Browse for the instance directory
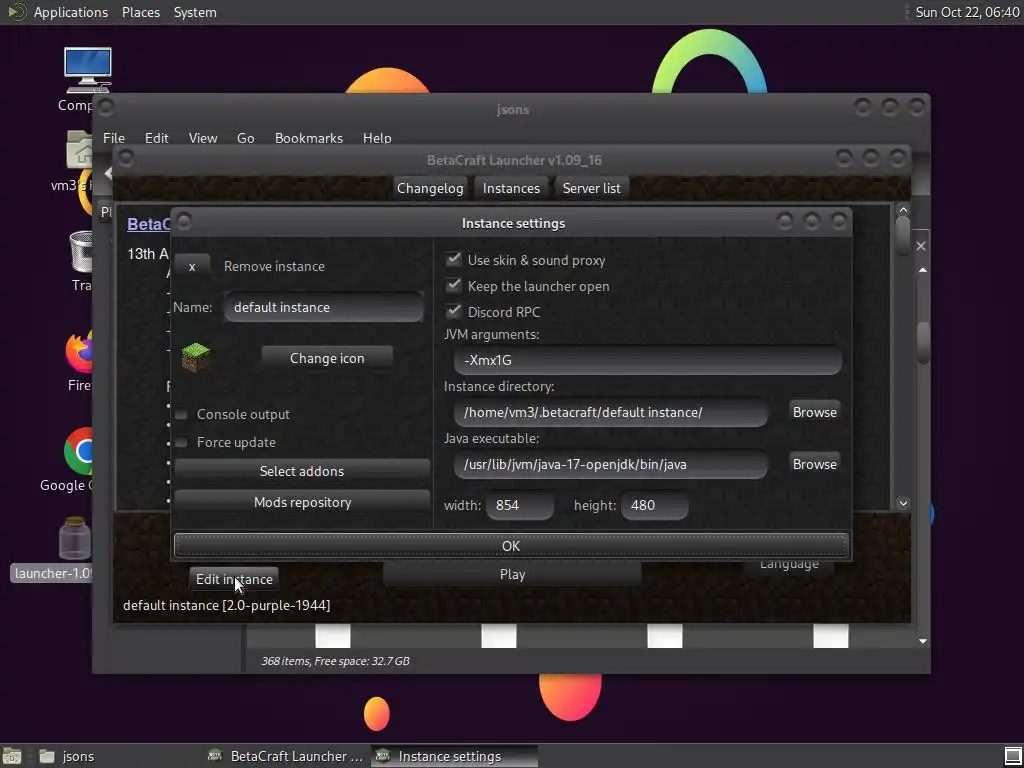Screen dimensions: 1024x768 click(814, 412)
